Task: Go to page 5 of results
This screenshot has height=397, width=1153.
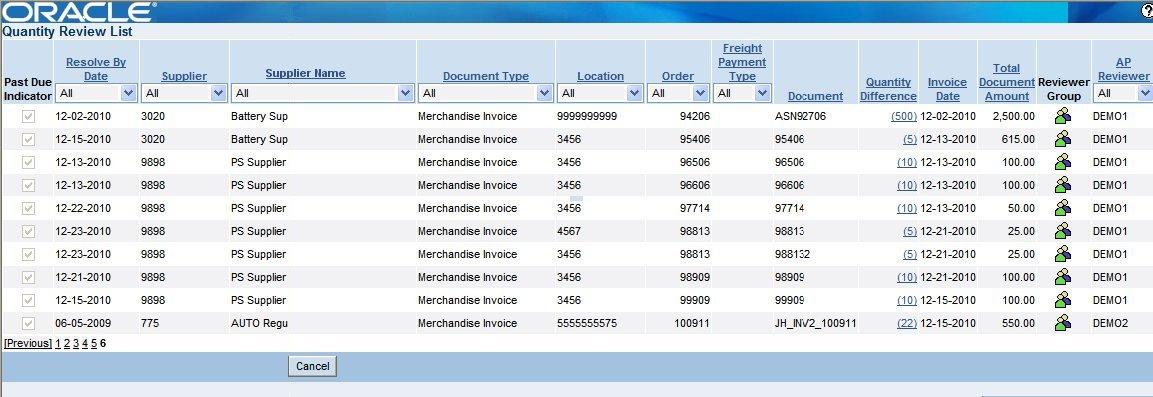Action: coord(94,343)
